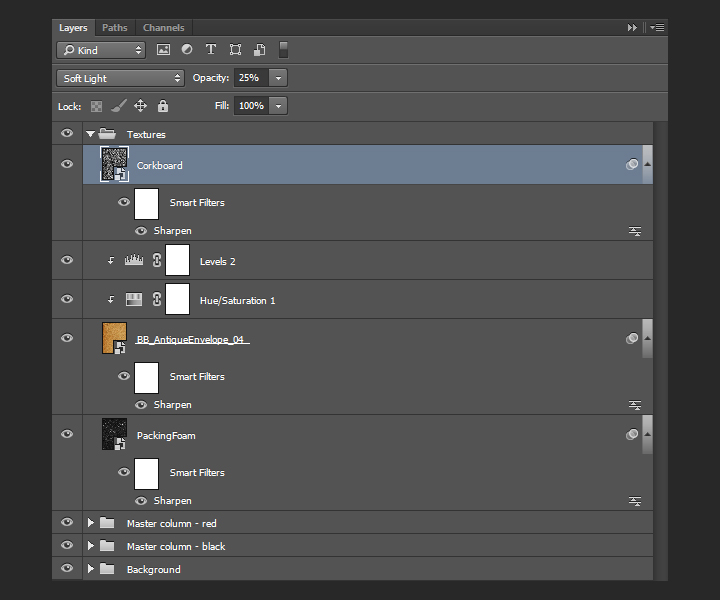Click Corkboard smart filter indicator icon
Screen dimensions: 720x600
632,164
